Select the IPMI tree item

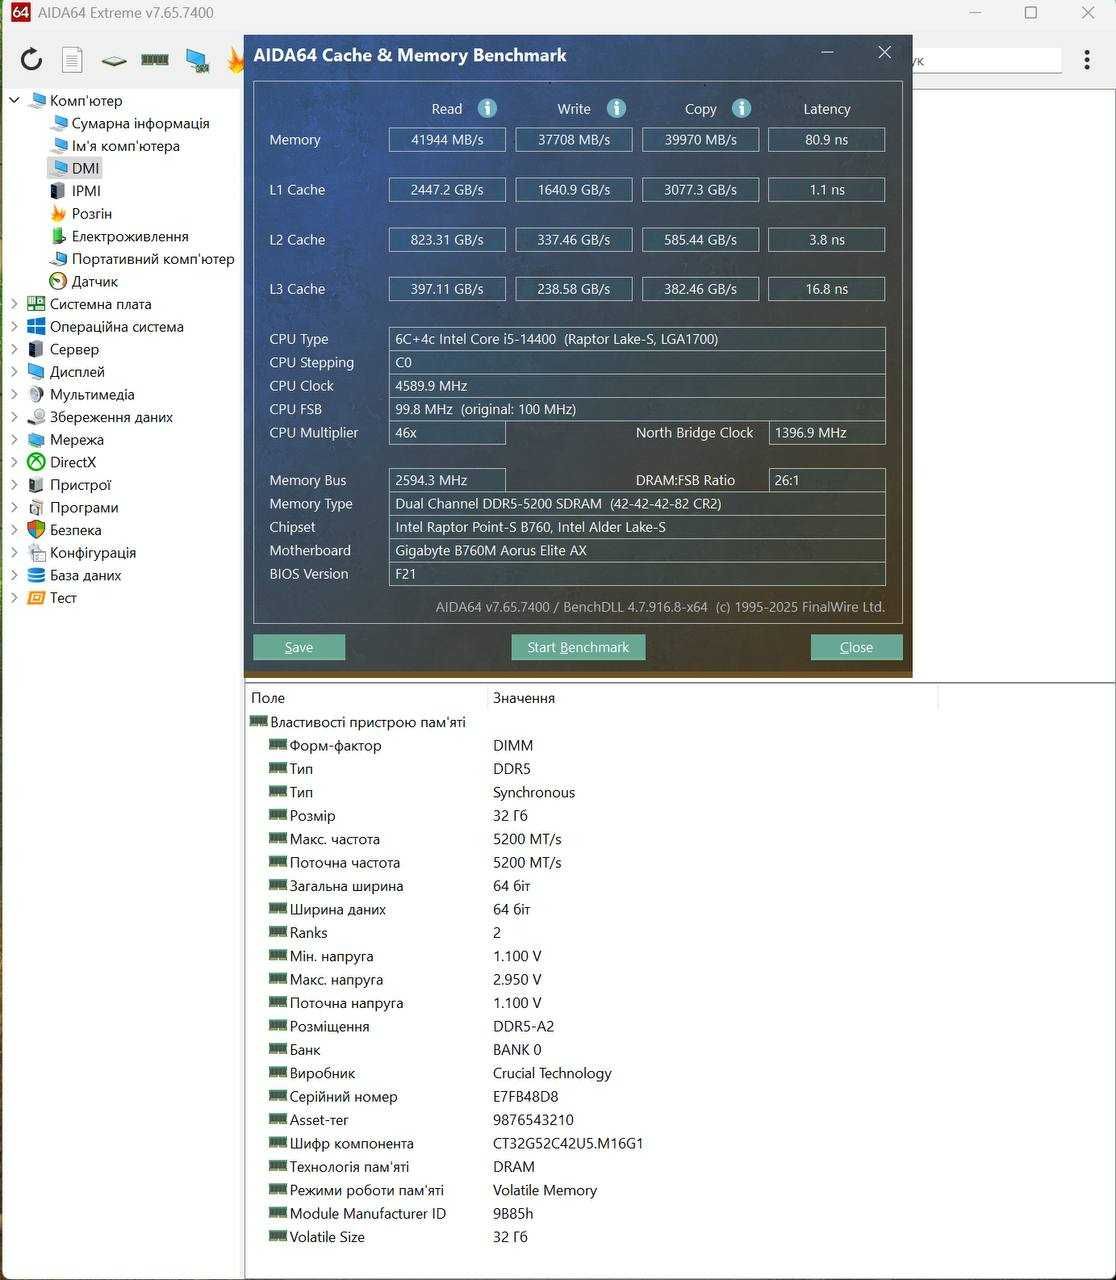(x=86, y=191)
